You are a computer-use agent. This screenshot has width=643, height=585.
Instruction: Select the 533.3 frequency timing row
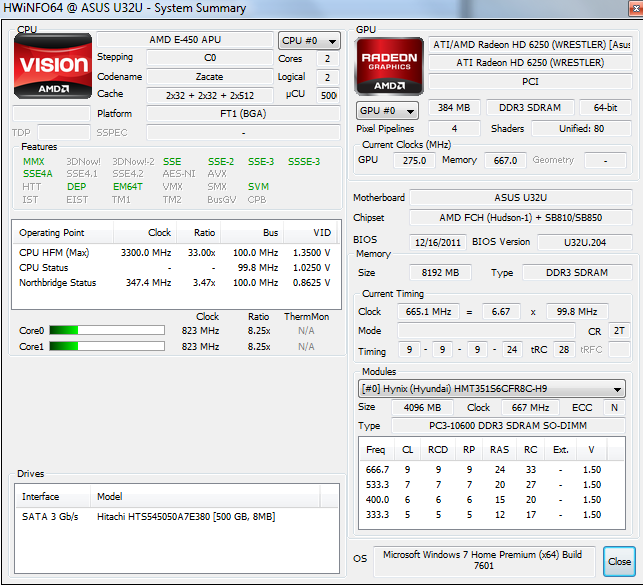point(492,485)
